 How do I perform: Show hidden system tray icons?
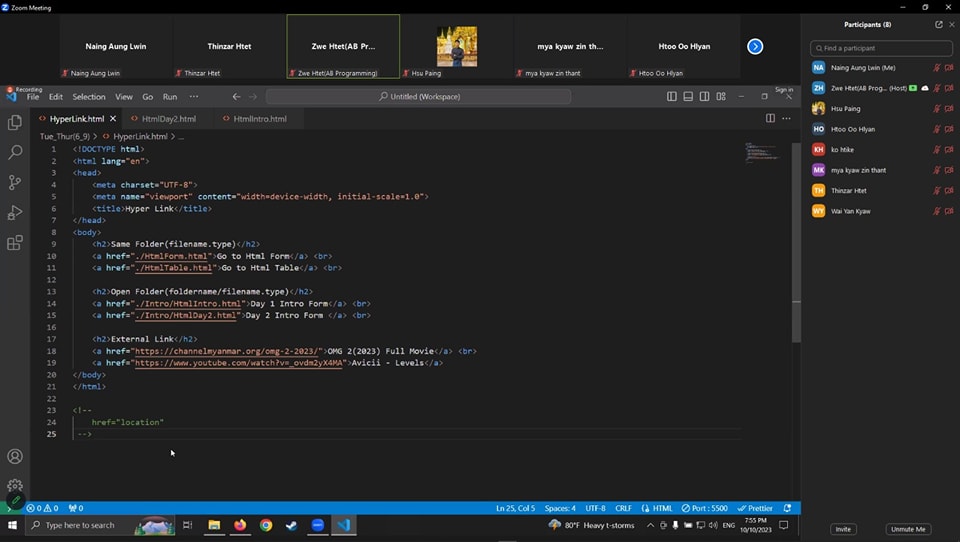650,525
